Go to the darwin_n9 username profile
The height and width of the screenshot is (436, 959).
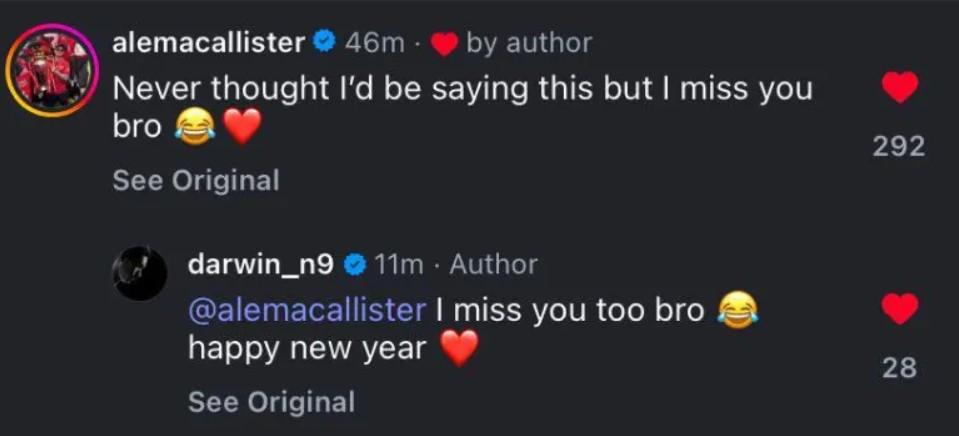pos(261,264)
